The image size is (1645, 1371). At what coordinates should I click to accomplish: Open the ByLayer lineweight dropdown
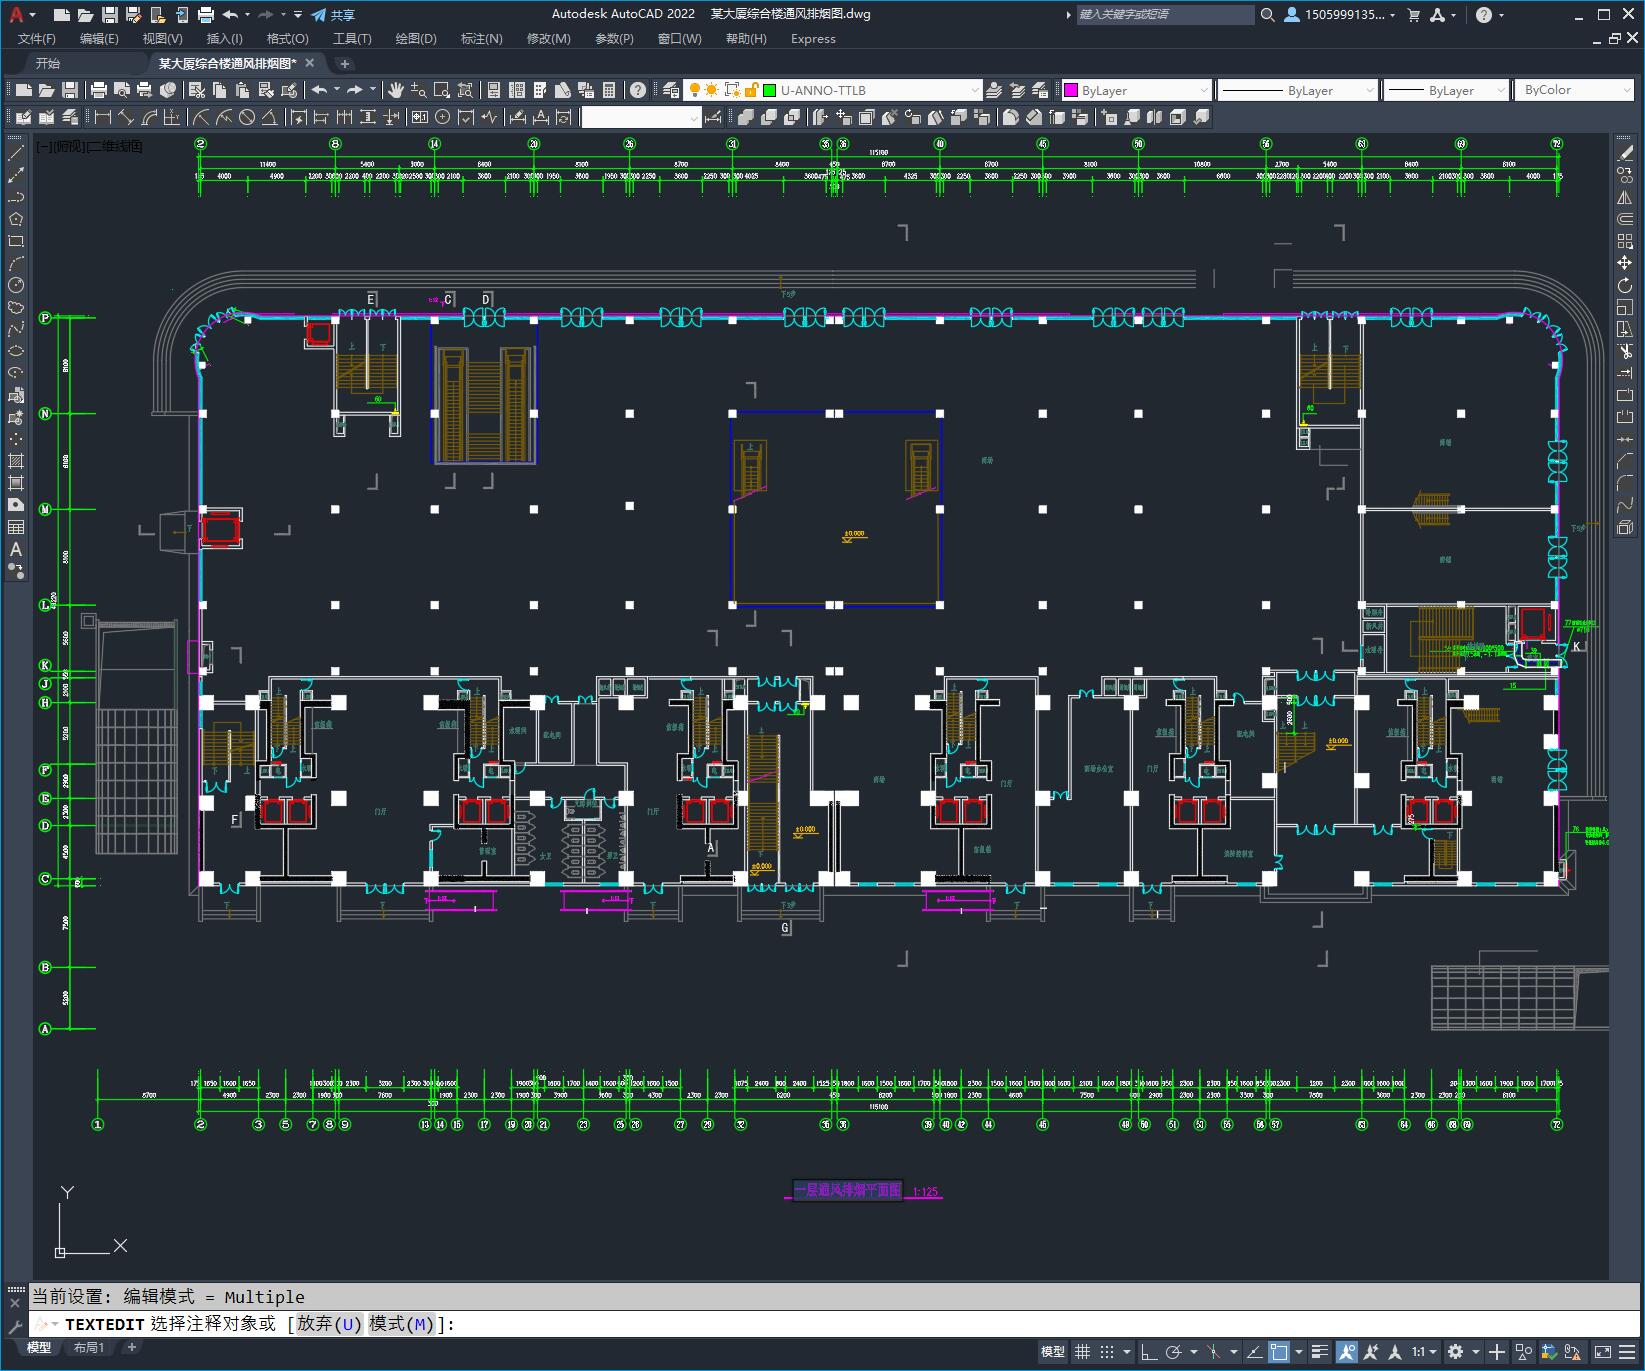pos(1446,90)
